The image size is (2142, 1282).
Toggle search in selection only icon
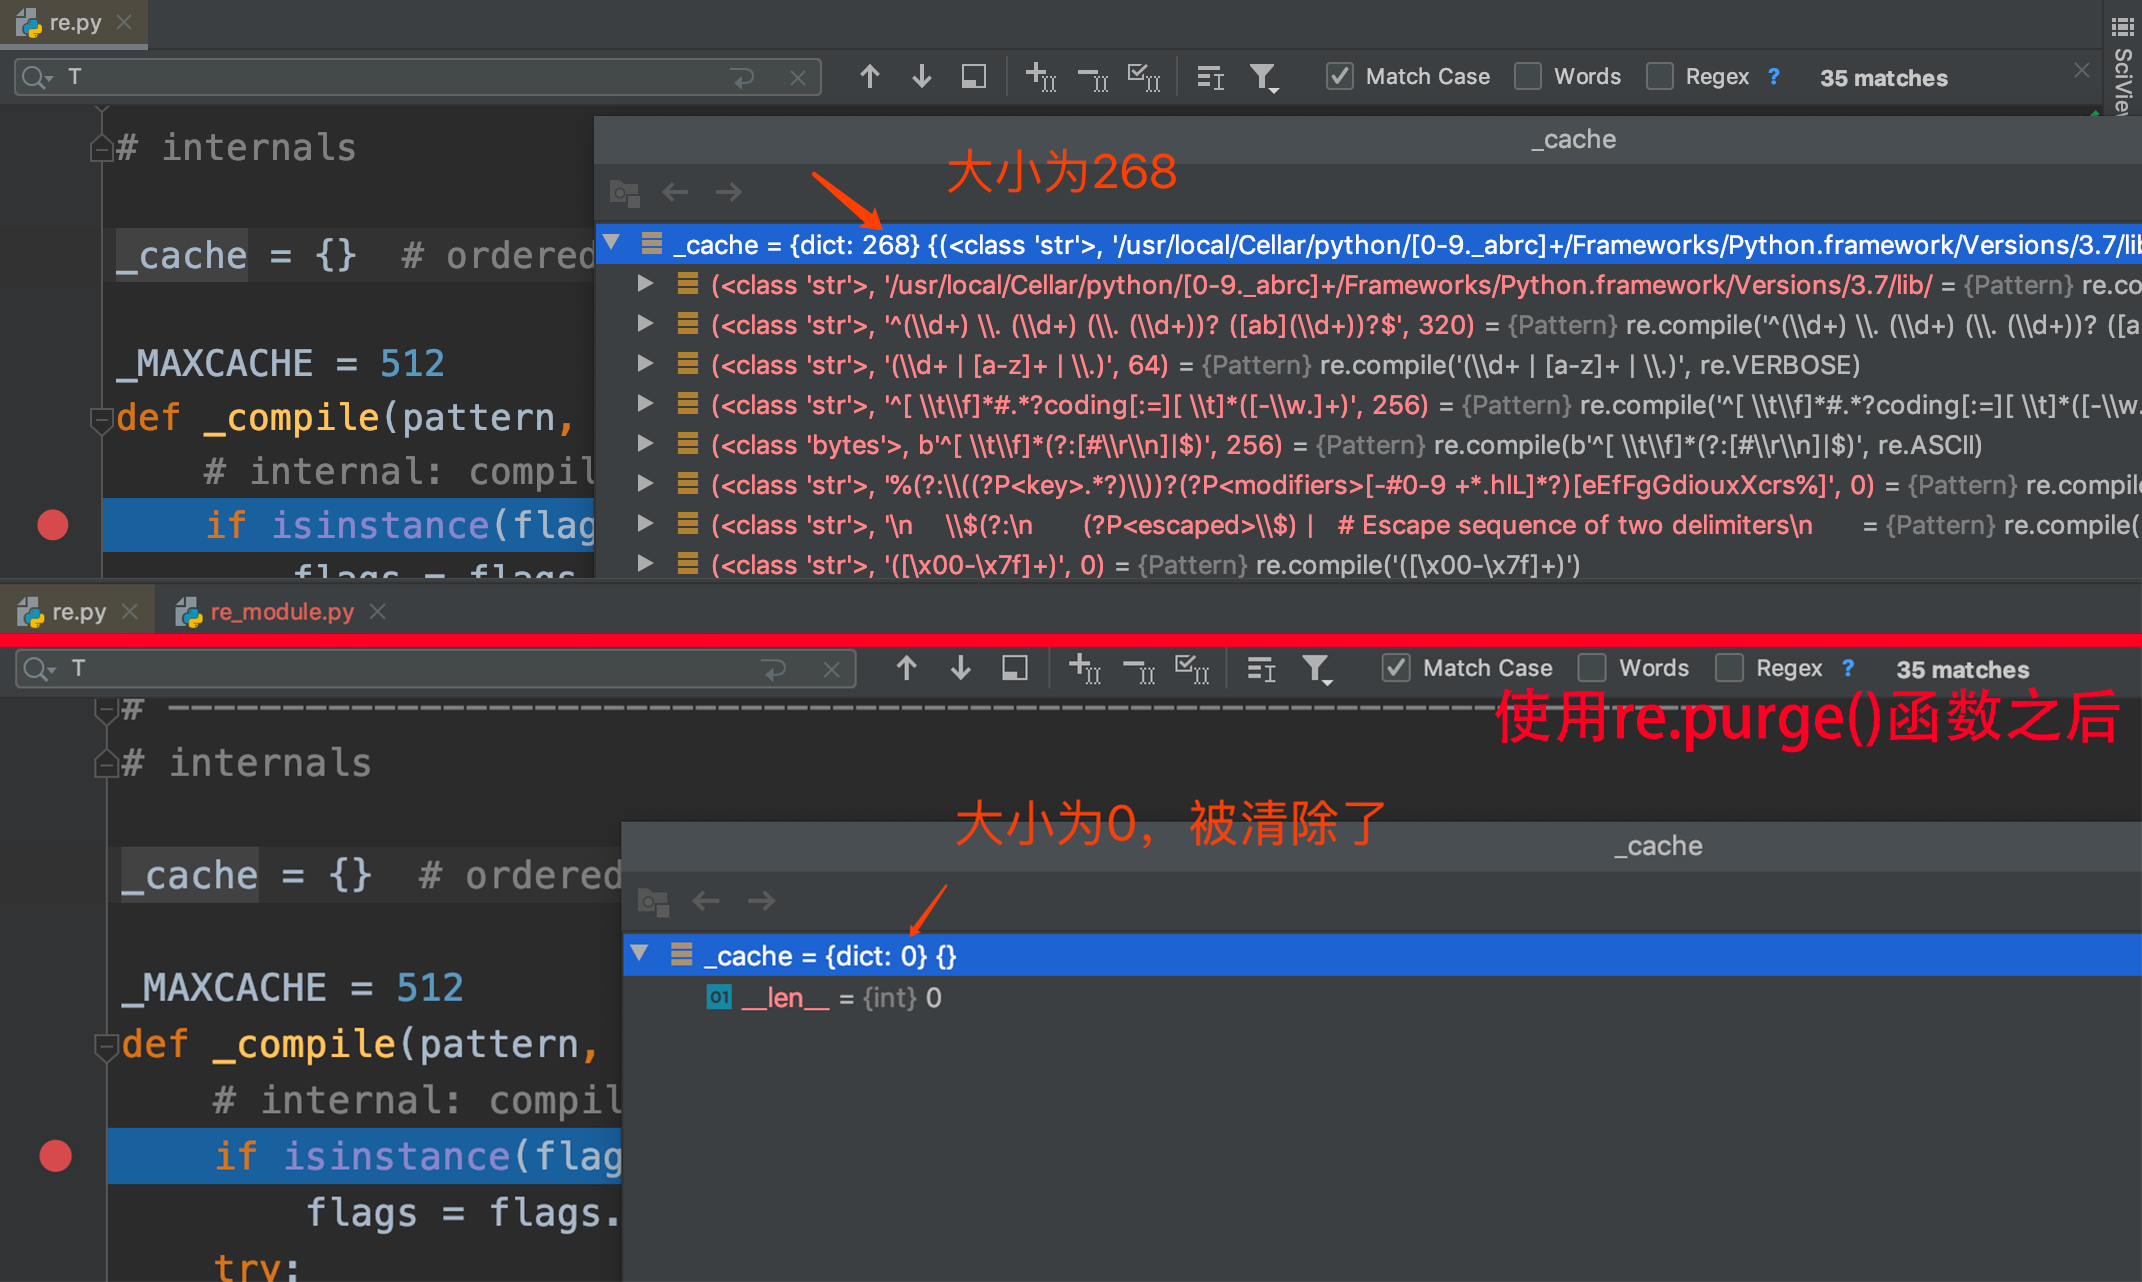point(973,75)
